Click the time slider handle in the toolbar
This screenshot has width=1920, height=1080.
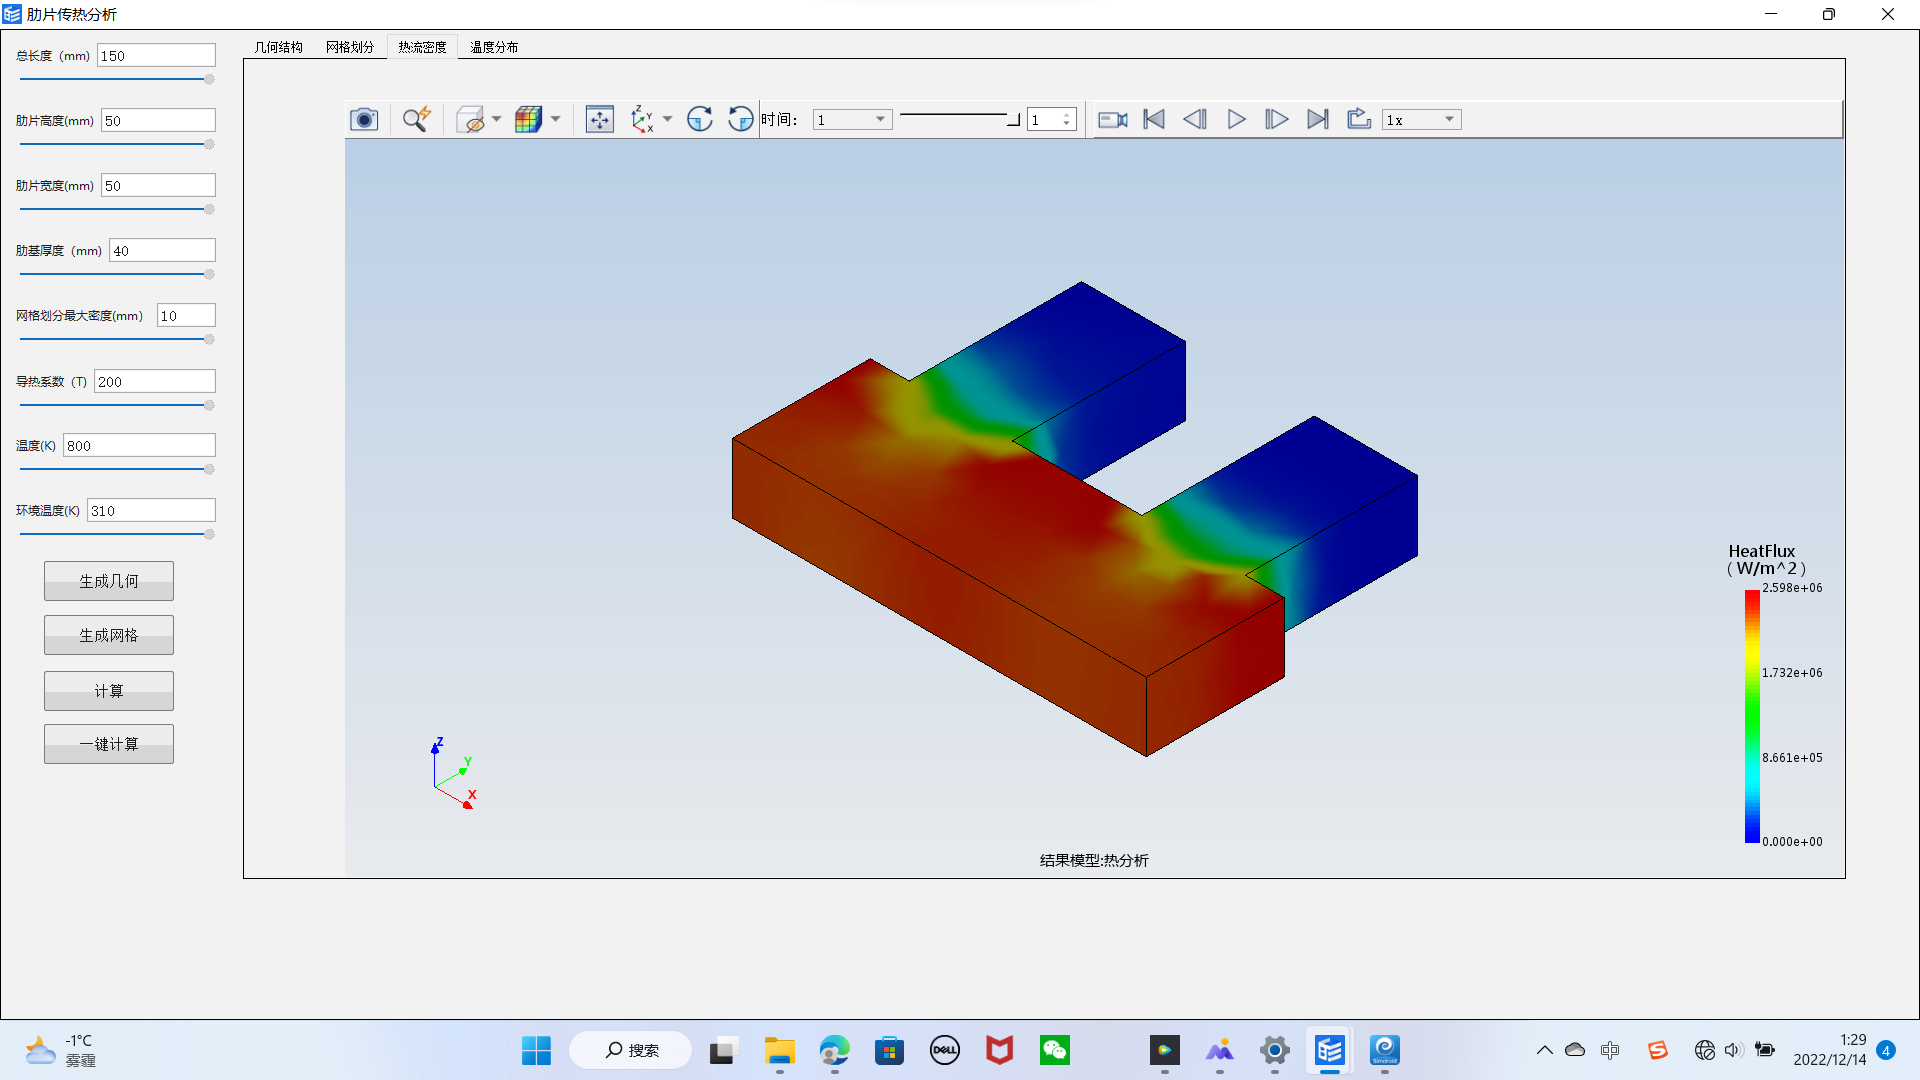[1013, 119]
